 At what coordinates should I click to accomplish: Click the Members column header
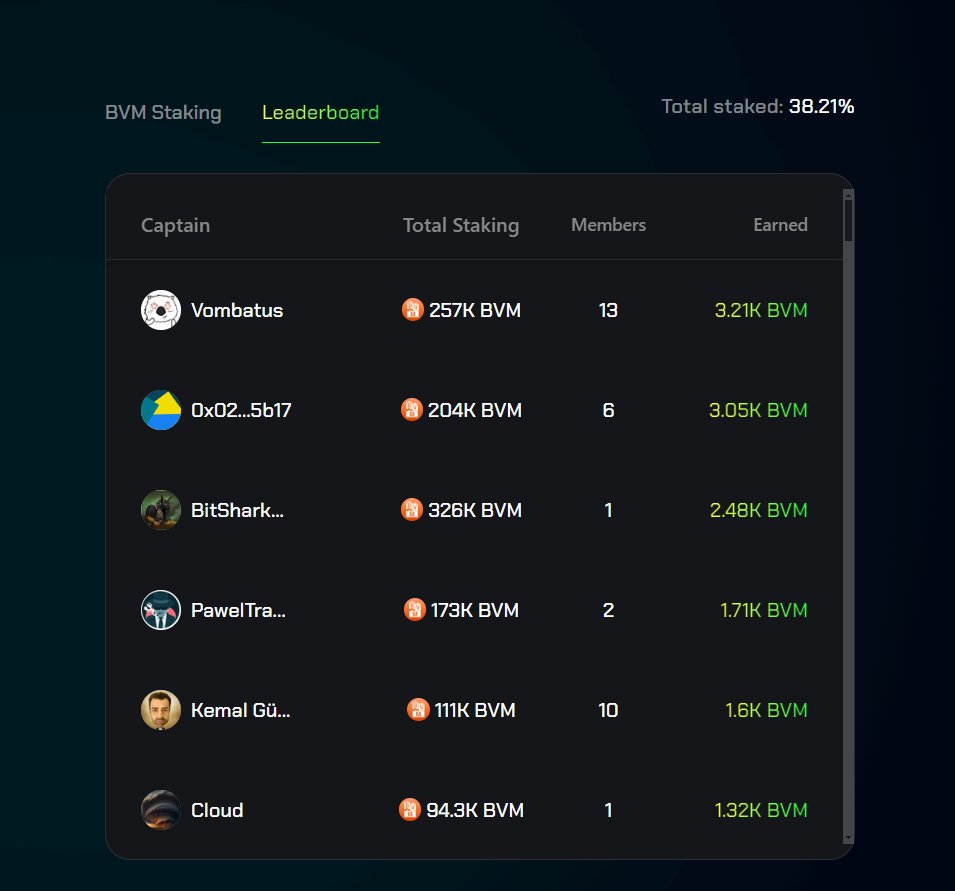pos(608,225)
